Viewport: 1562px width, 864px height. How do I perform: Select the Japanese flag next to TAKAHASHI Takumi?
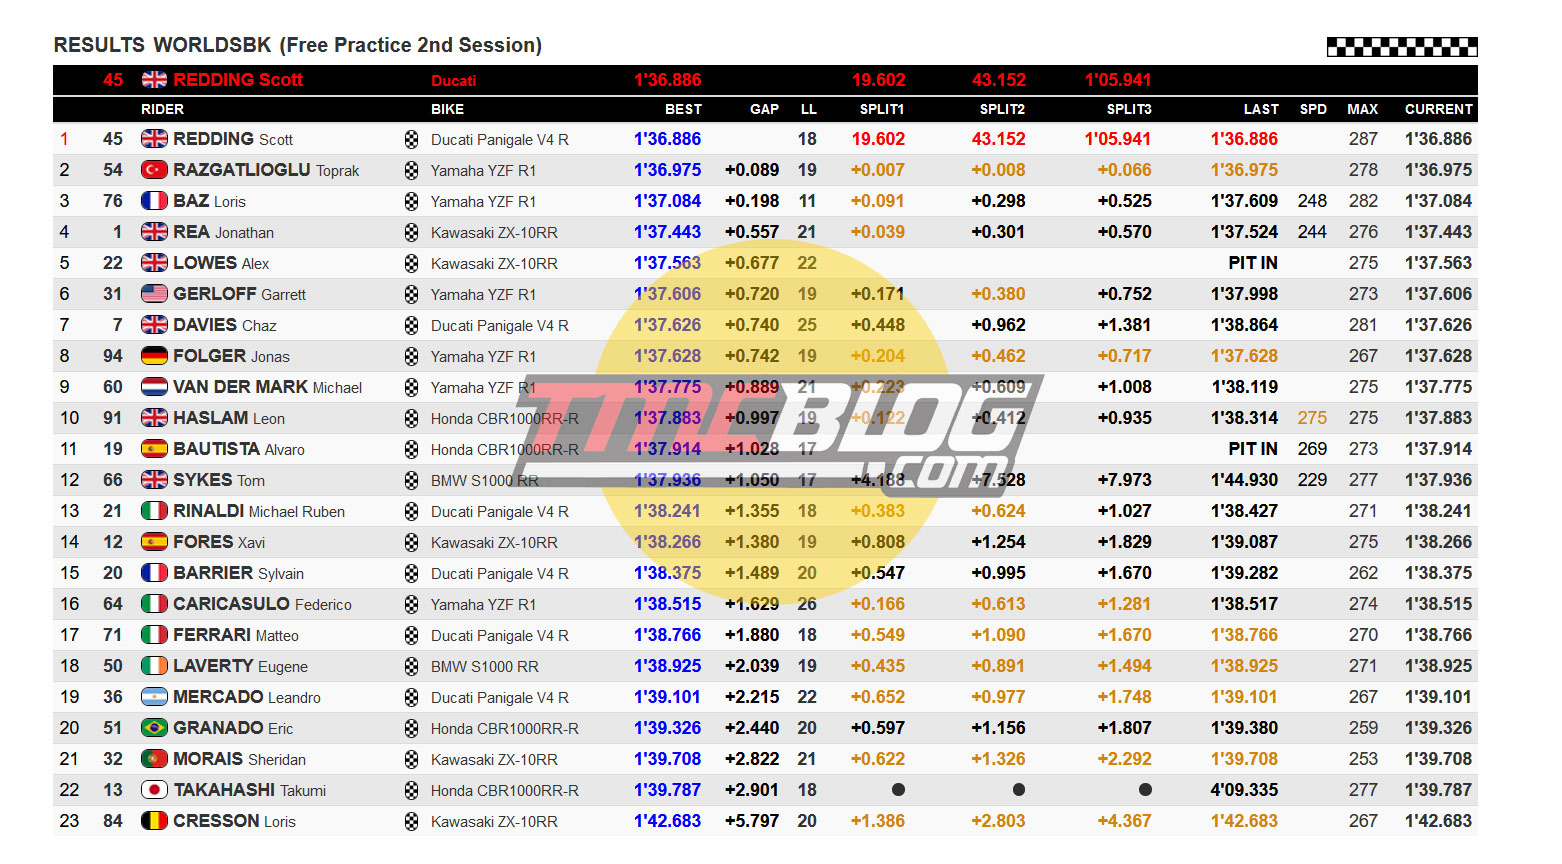point(154,790)
